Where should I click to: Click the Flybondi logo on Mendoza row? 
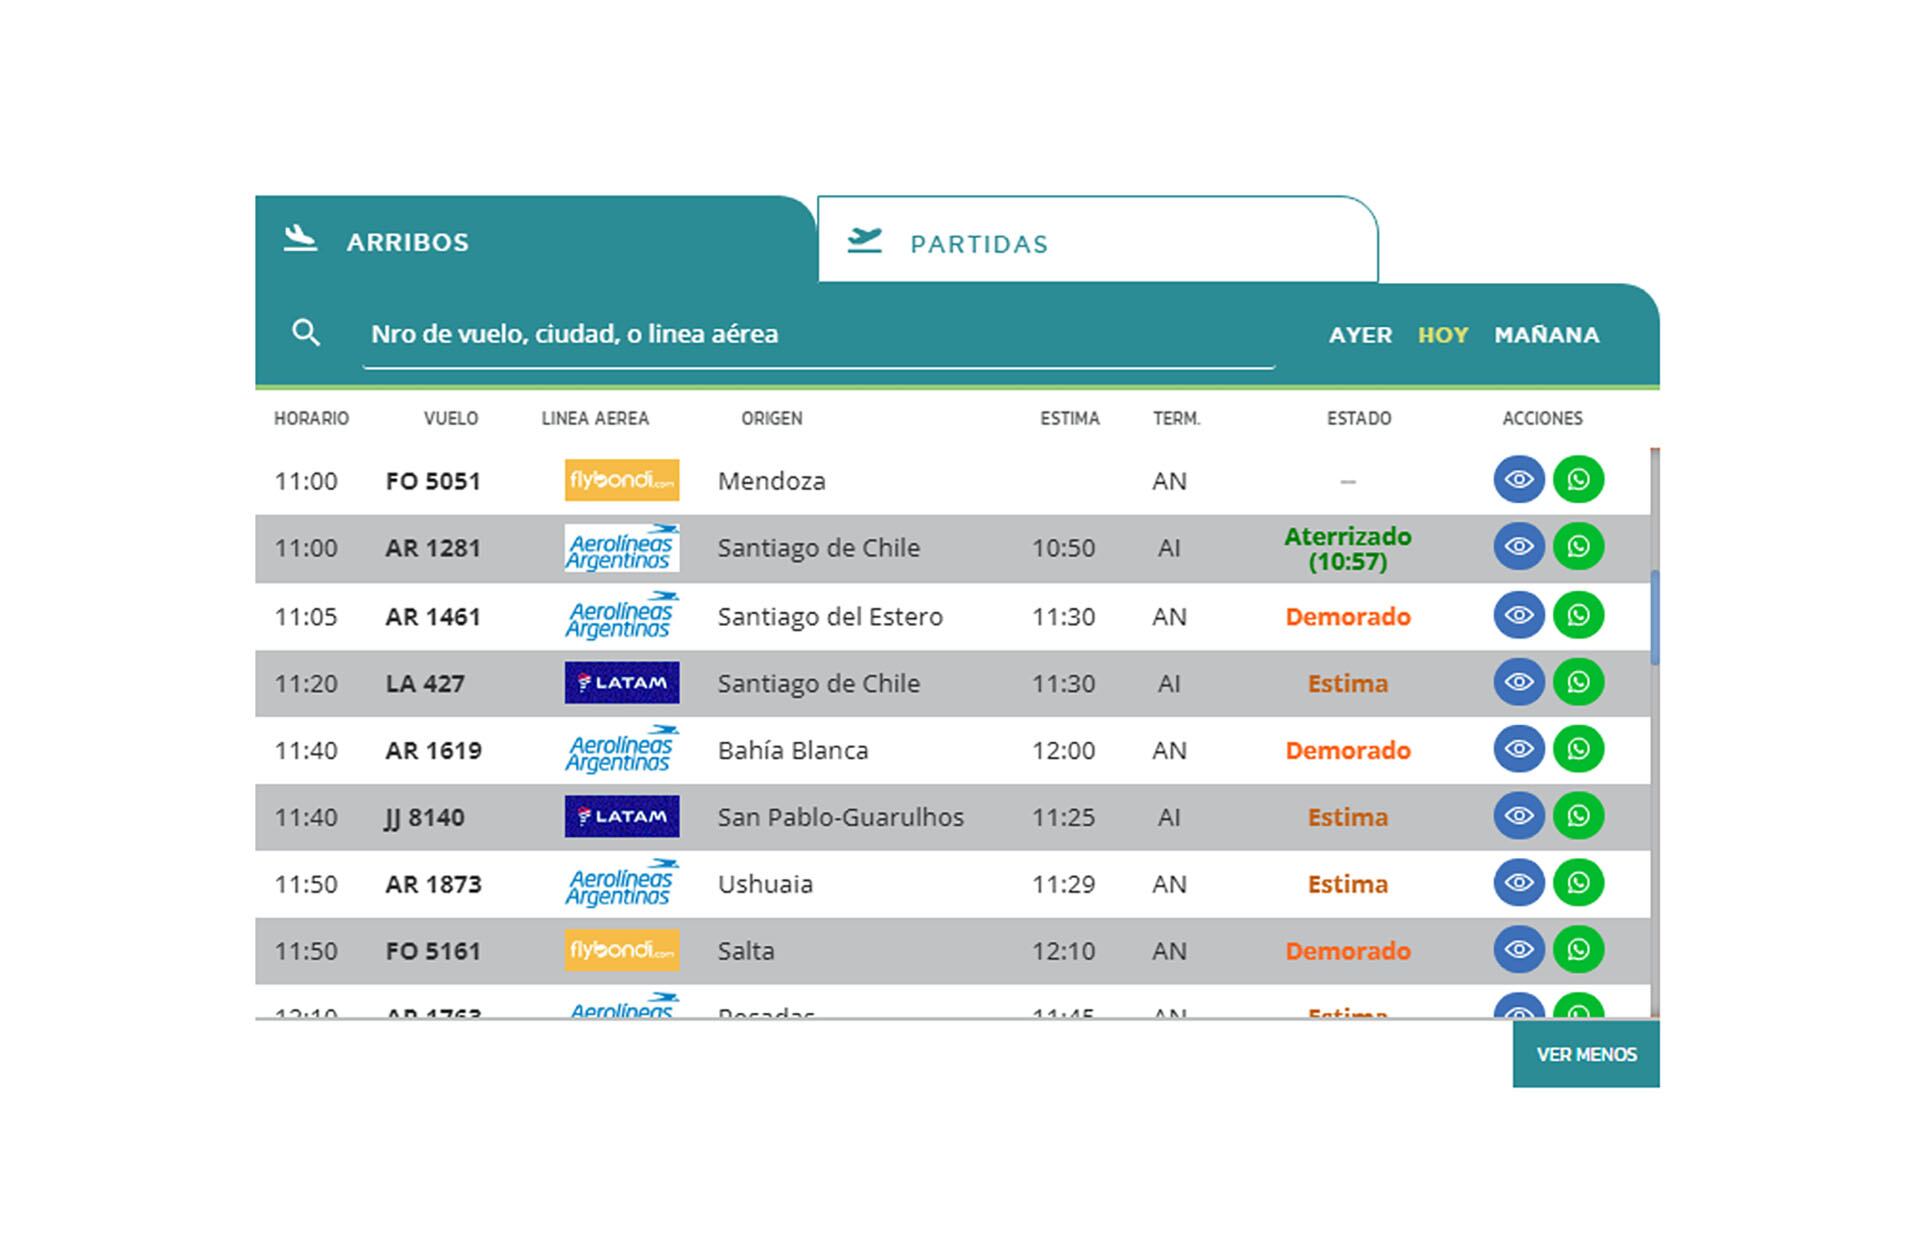(x=621, y=480)
